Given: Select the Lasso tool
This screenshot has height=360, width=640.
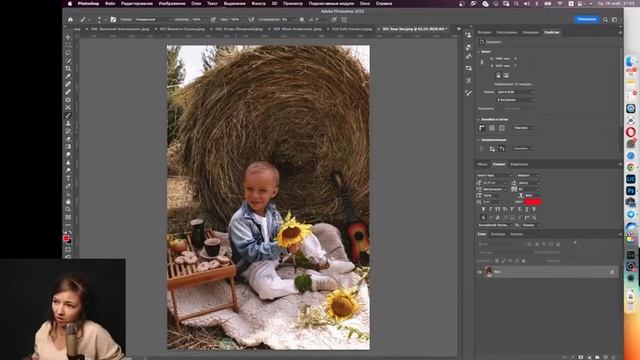Looking at the screenshot, I should tap(68, 53).
